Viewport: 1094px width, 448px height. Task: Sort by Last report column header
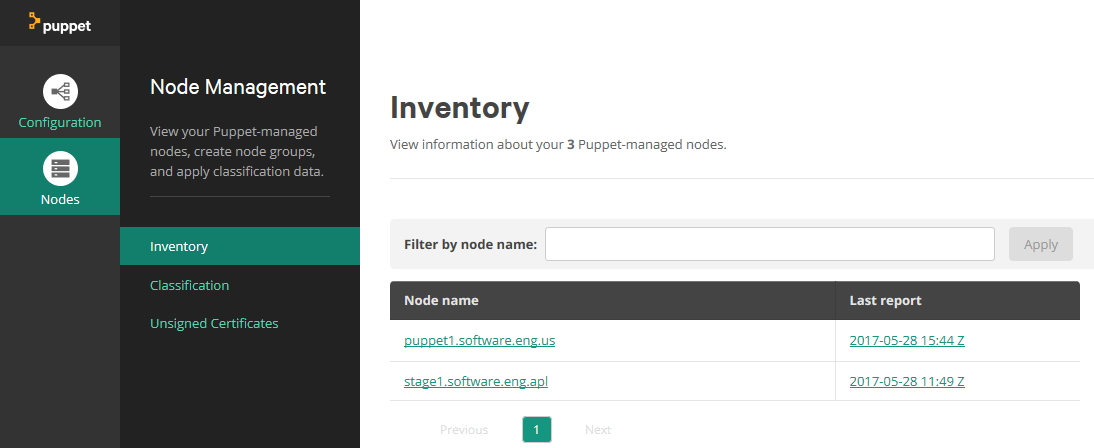coord(885,301)
